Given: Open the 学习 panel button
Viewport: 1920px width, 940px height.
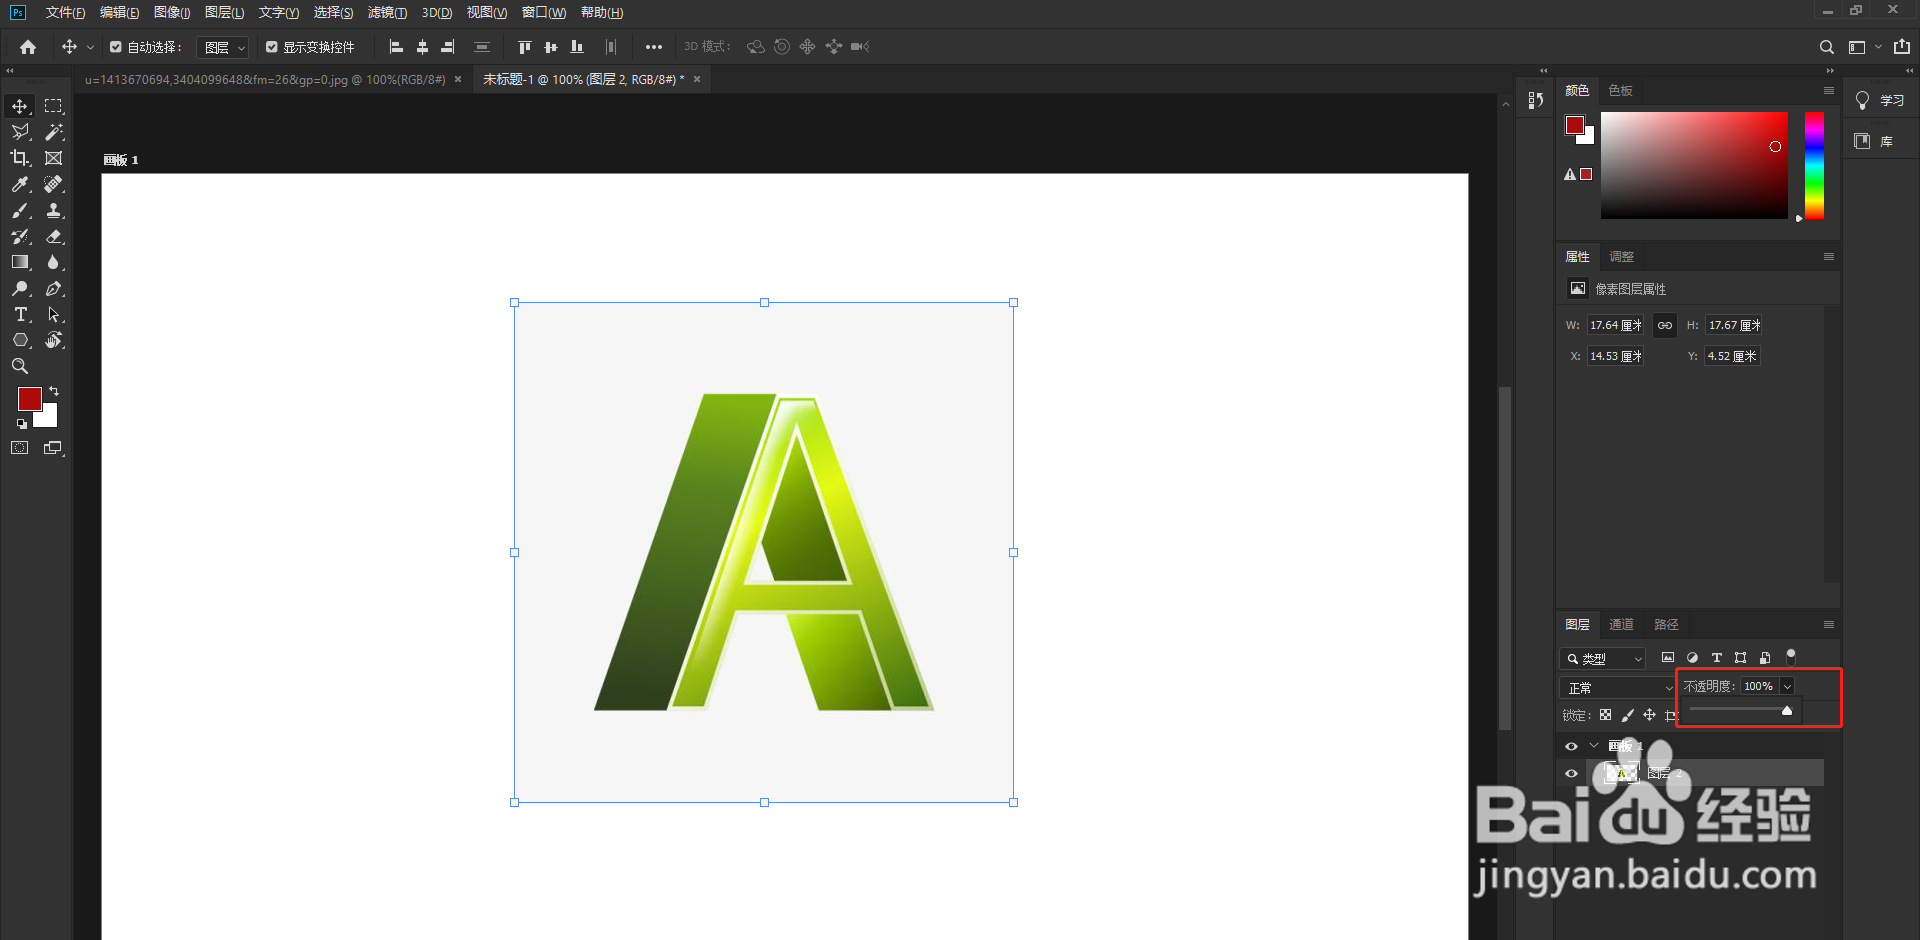Looking at the screenshot, I should (1880, 101).
